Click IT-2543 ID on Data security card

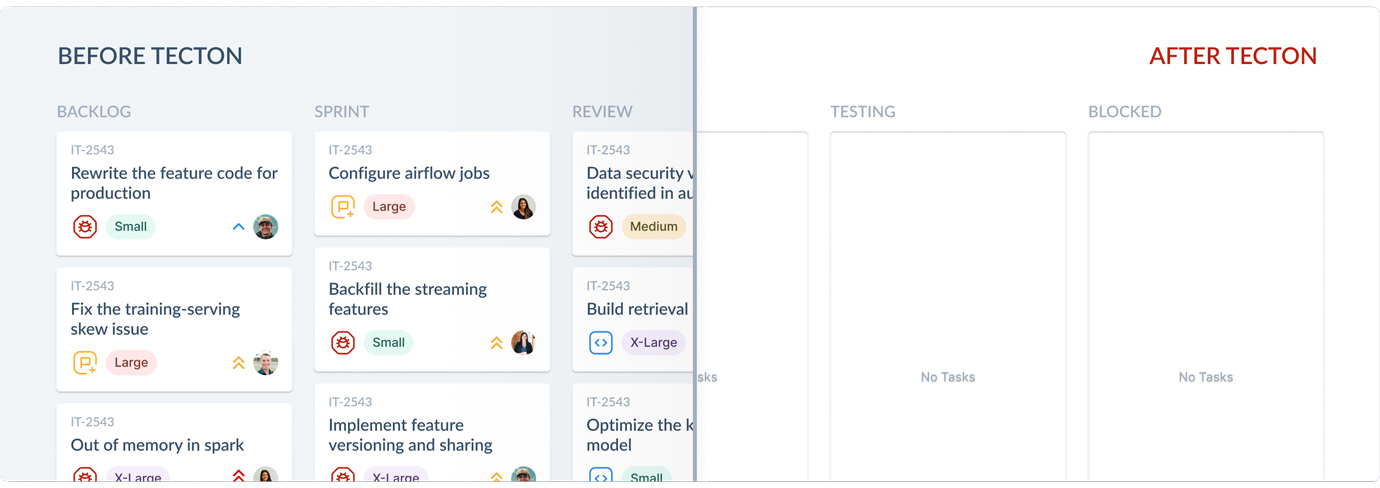(x=608, y=150)
